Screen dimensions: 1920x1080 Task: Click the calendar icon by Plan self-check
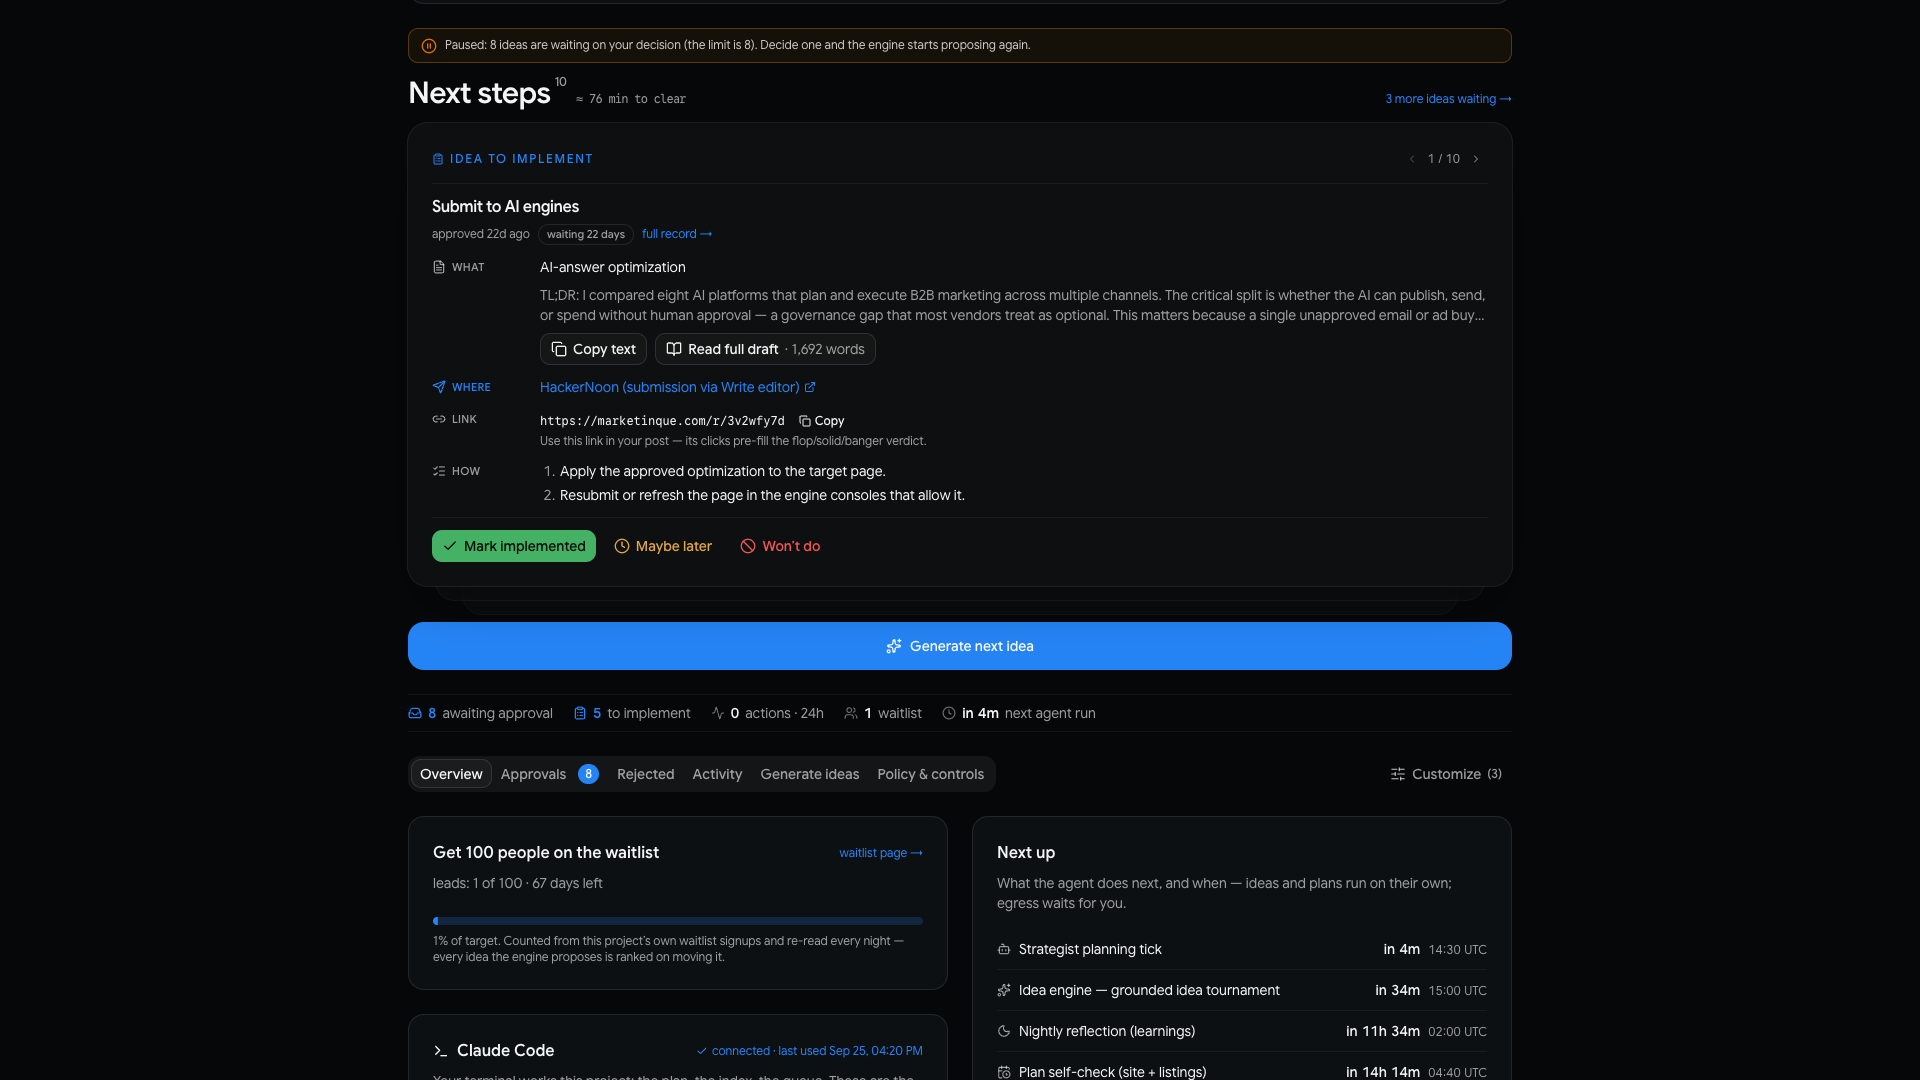point(1004,1072)
